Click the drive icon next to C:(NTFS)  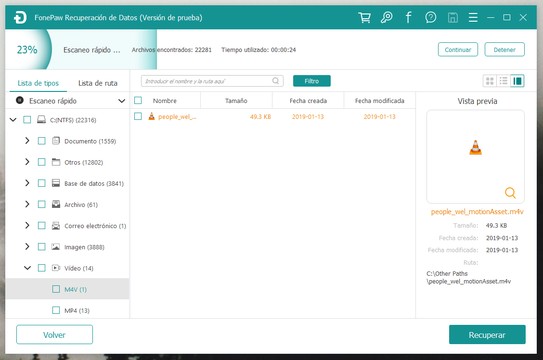coord(41,120)
